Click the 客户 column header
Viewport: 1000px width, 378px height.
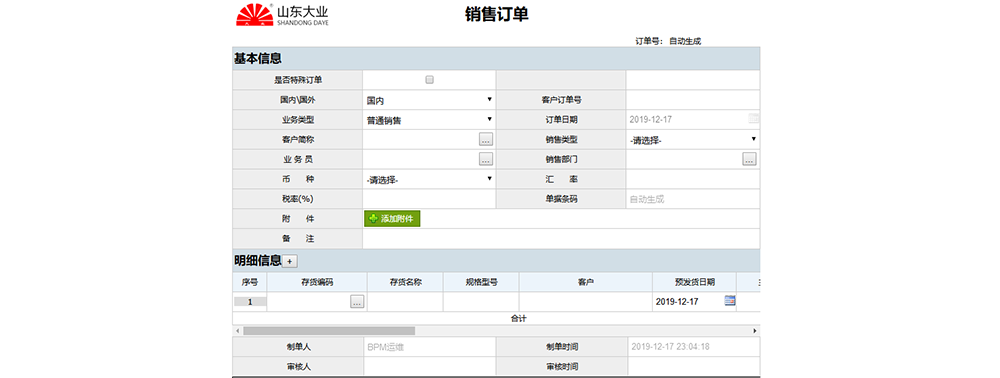[x=585, y=282]
